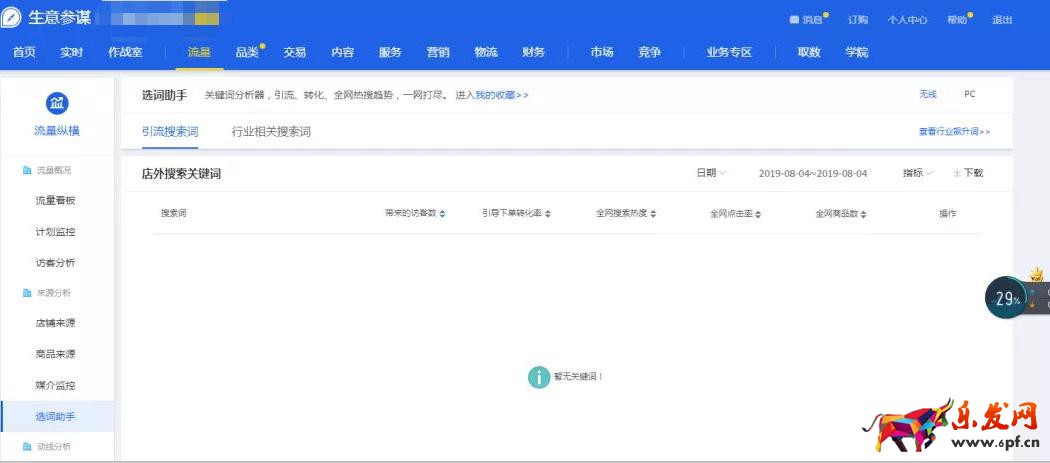Open the 我的收藏 link
Image resolution: width=1050 pixels, height=463 pixels.
(x=499, y=95)
